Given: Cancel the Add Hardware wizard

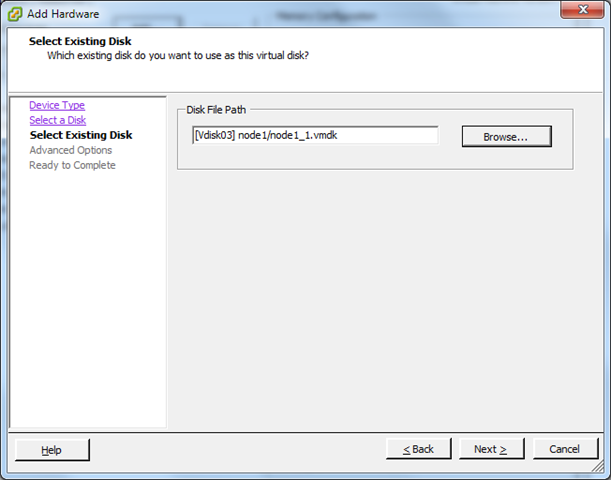Looking at the screenshot, I should coord(566,449).
